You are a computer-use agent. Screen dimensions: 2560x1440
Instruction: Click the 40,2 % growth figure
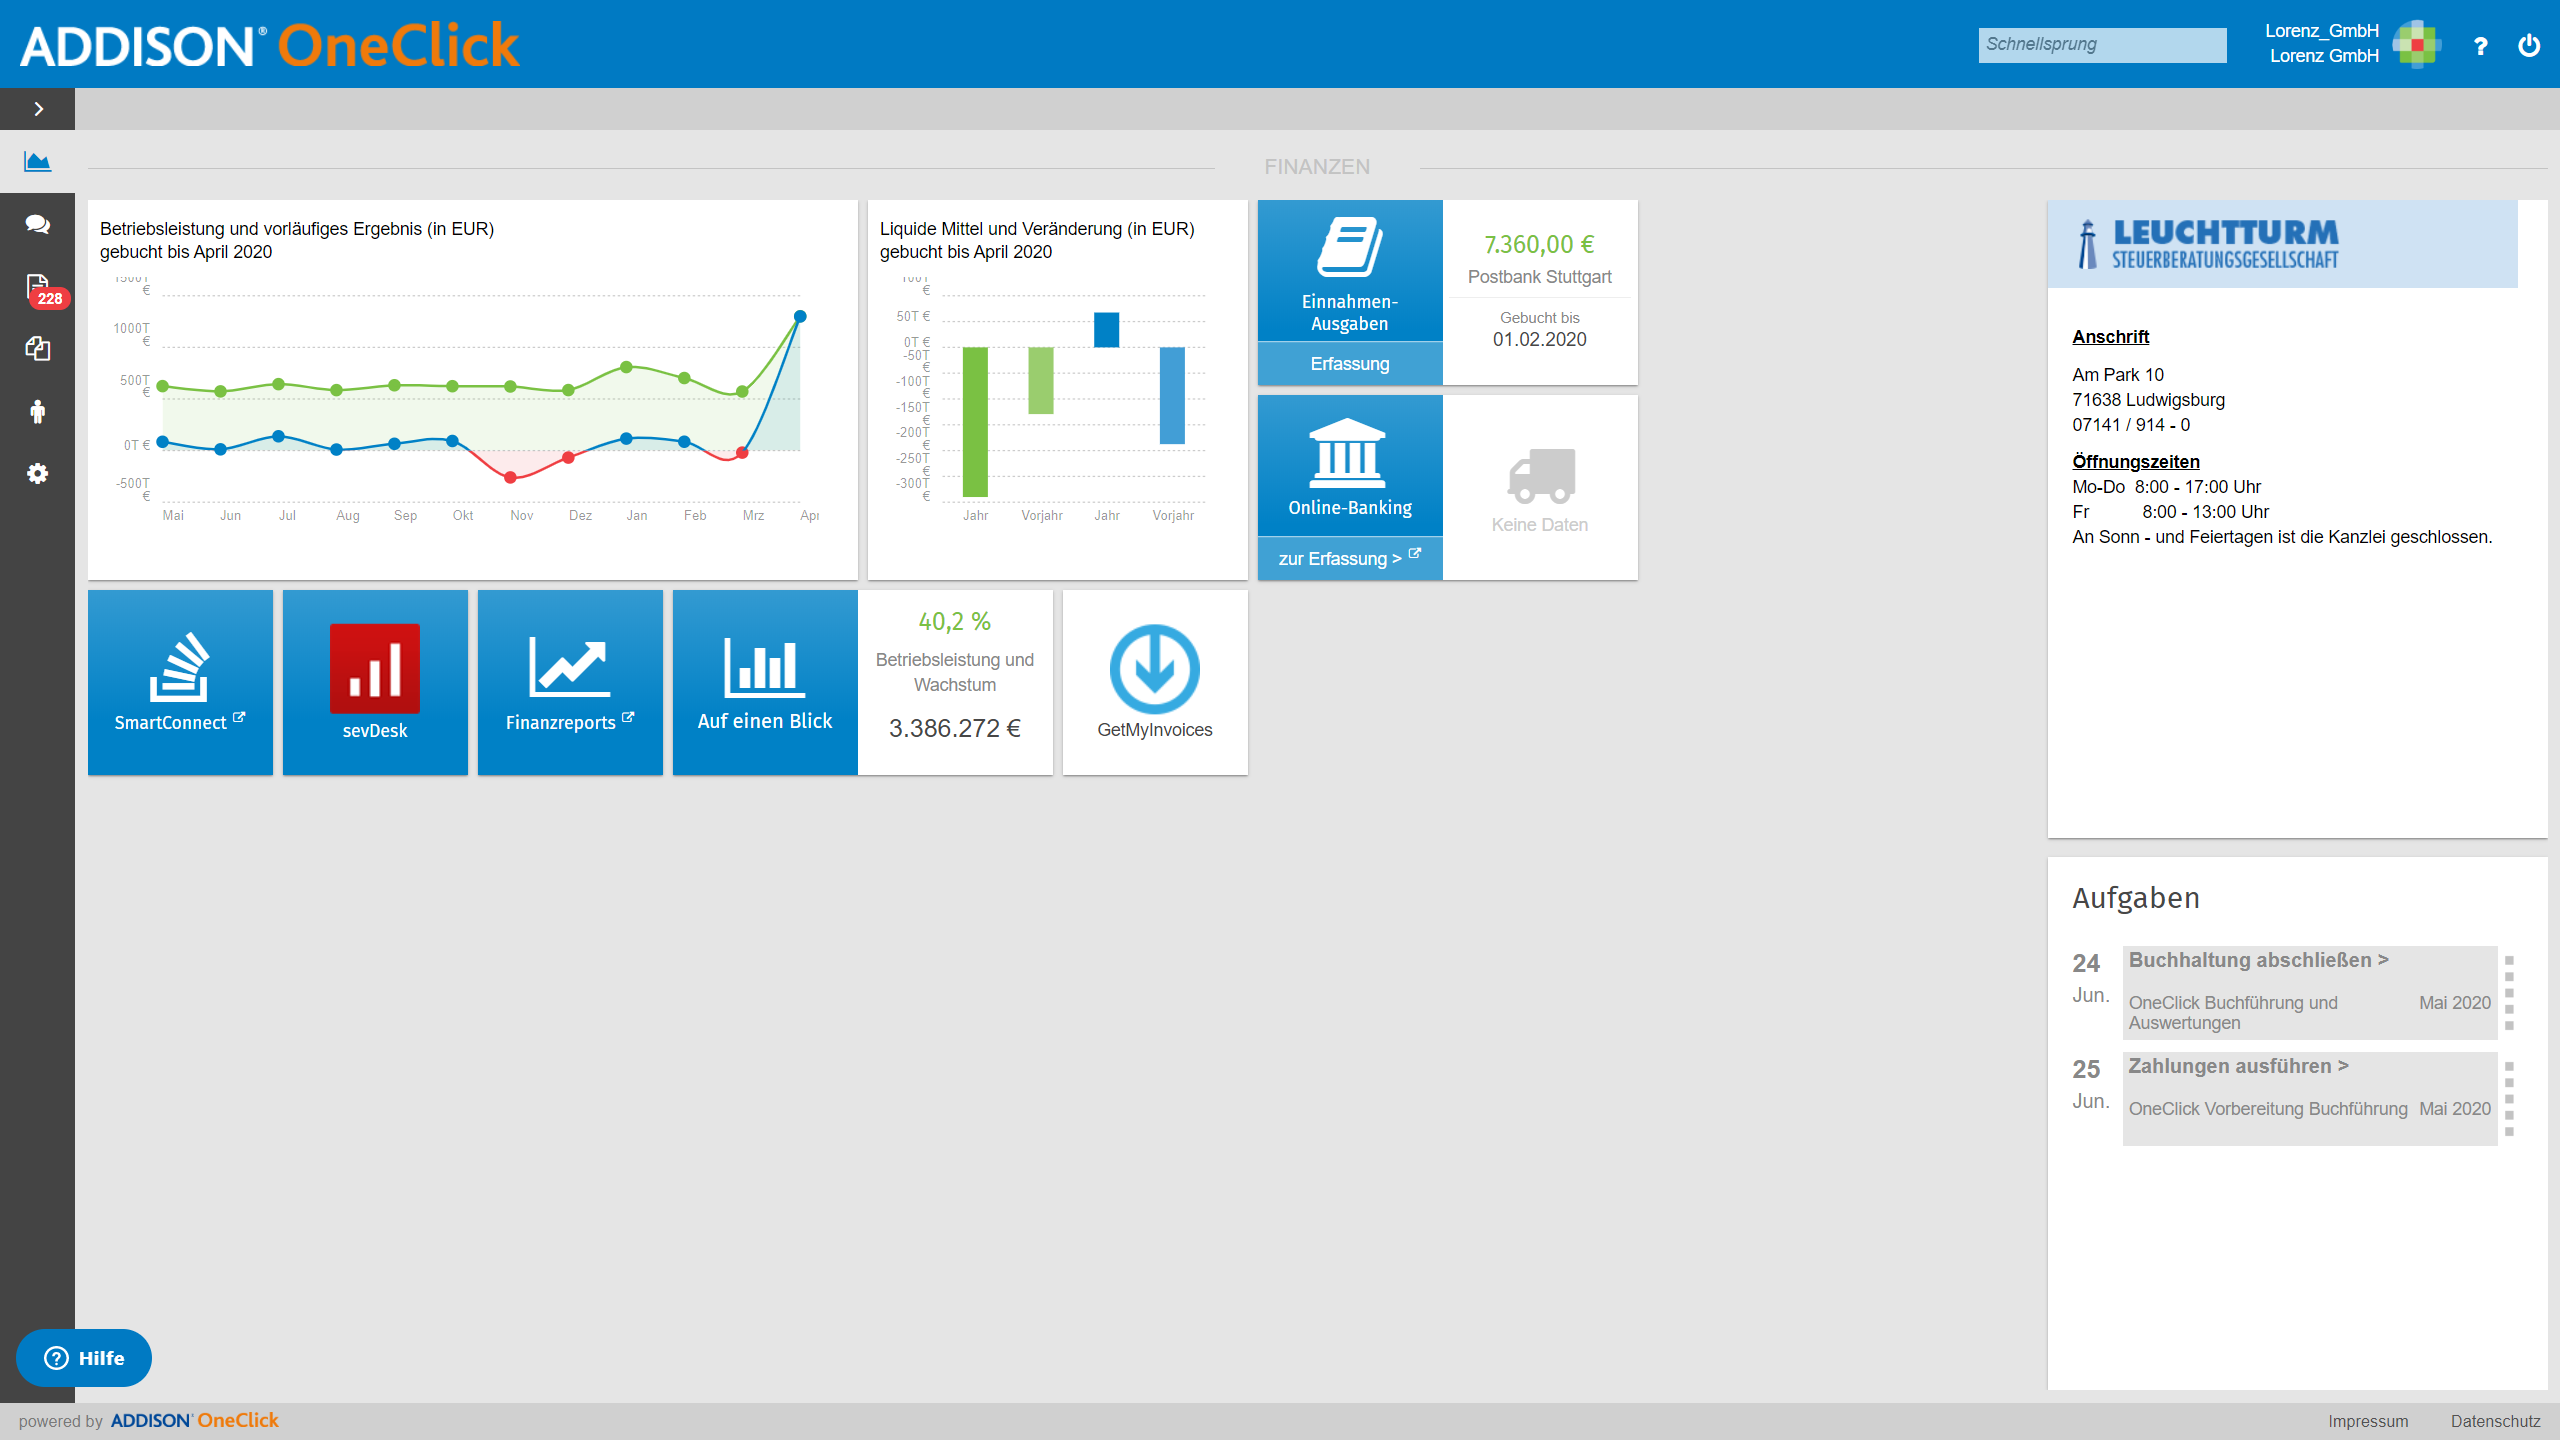click(955, 621)
